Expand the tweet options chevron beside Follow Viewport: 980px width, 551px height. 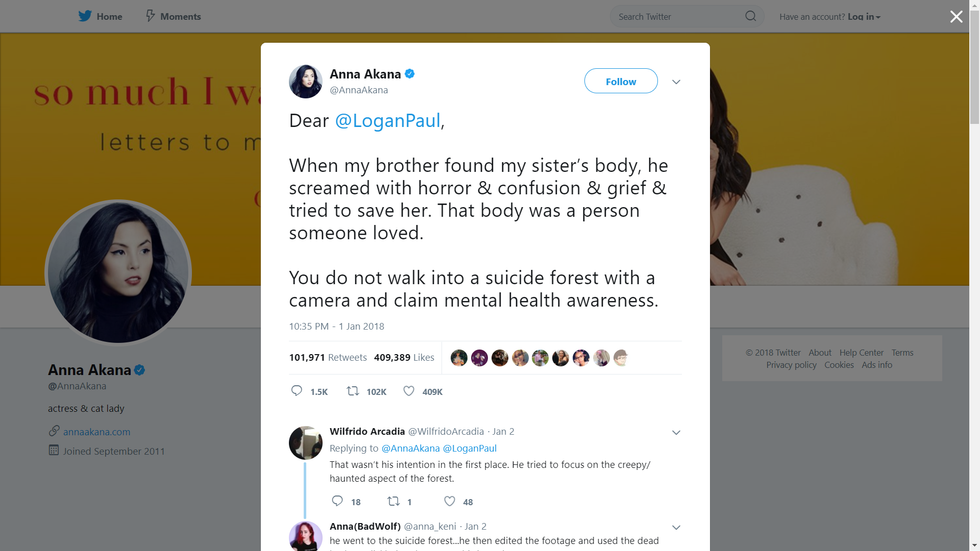pos(676,82)
